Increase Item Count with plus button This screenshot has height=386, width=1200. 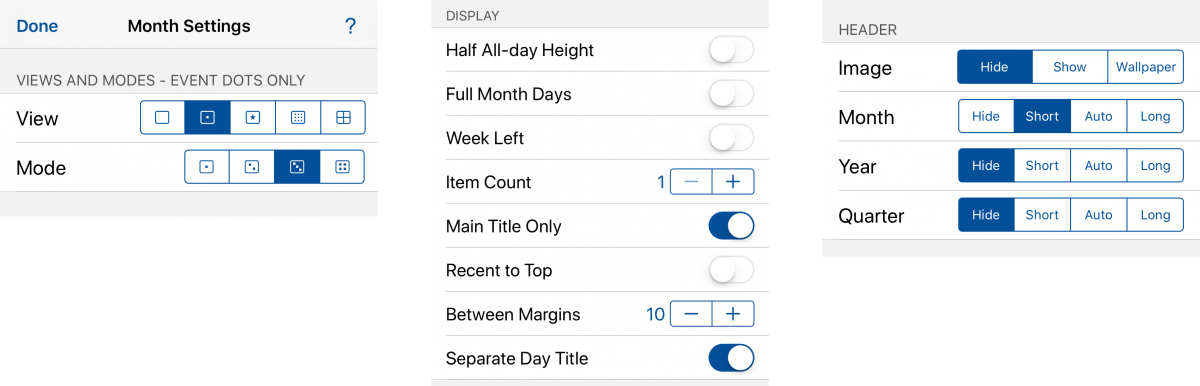coord(733,182)
